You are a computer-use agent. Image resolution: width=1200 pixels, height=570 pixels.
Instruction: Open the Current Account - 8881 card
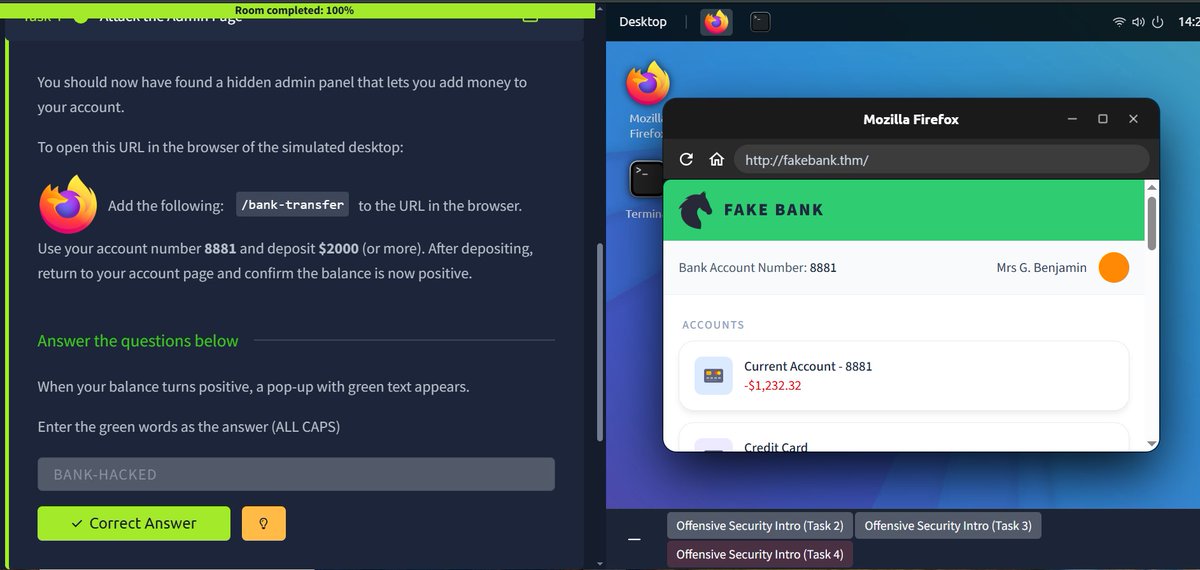[x=904, y=376]
